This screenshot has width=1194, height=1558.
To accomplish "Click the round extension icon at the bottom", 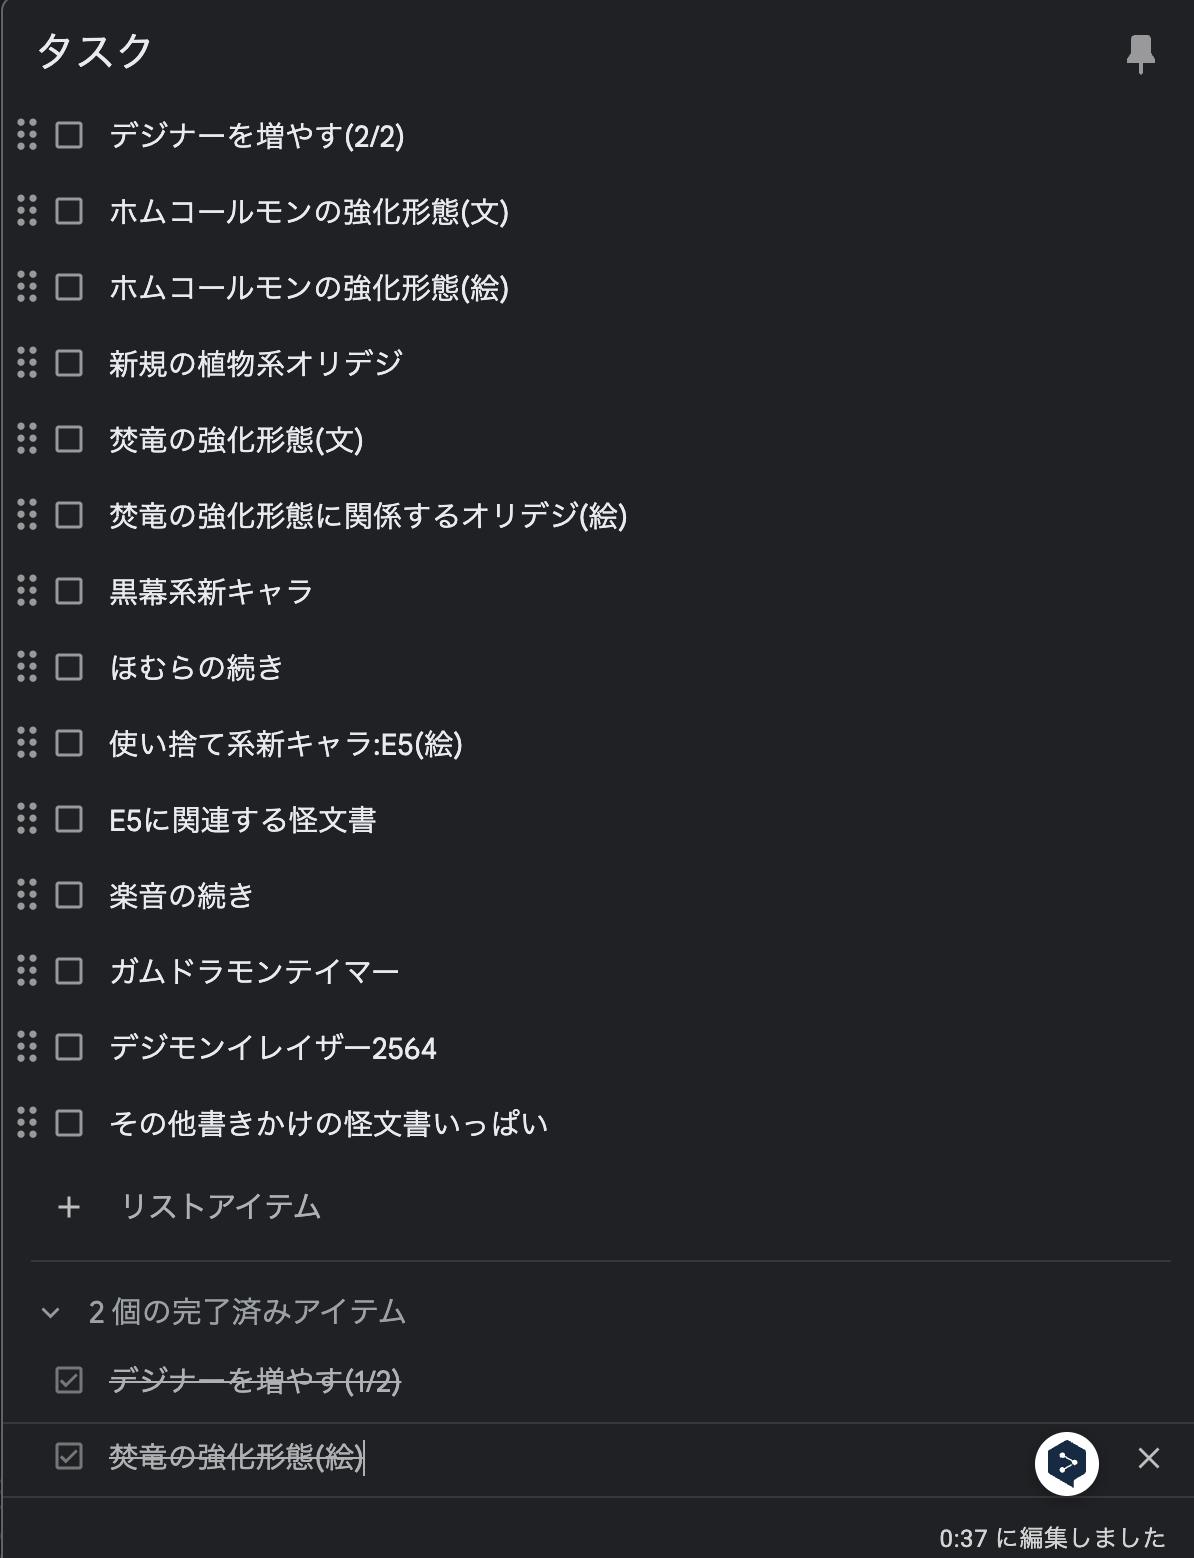I will (1066, 1463).
